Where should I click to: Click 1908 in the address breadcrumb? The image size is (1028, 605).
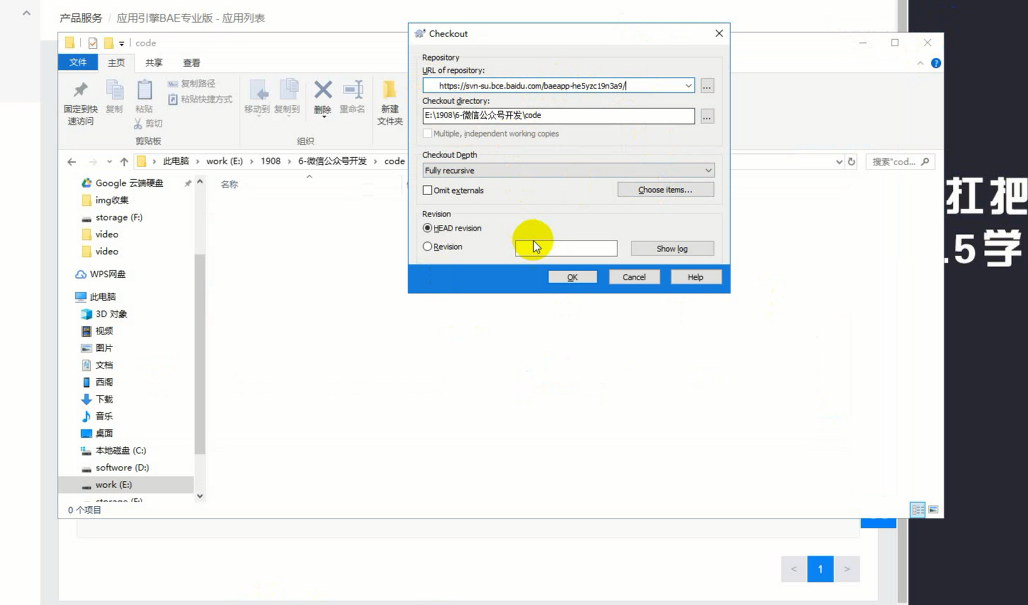[270, 161]
